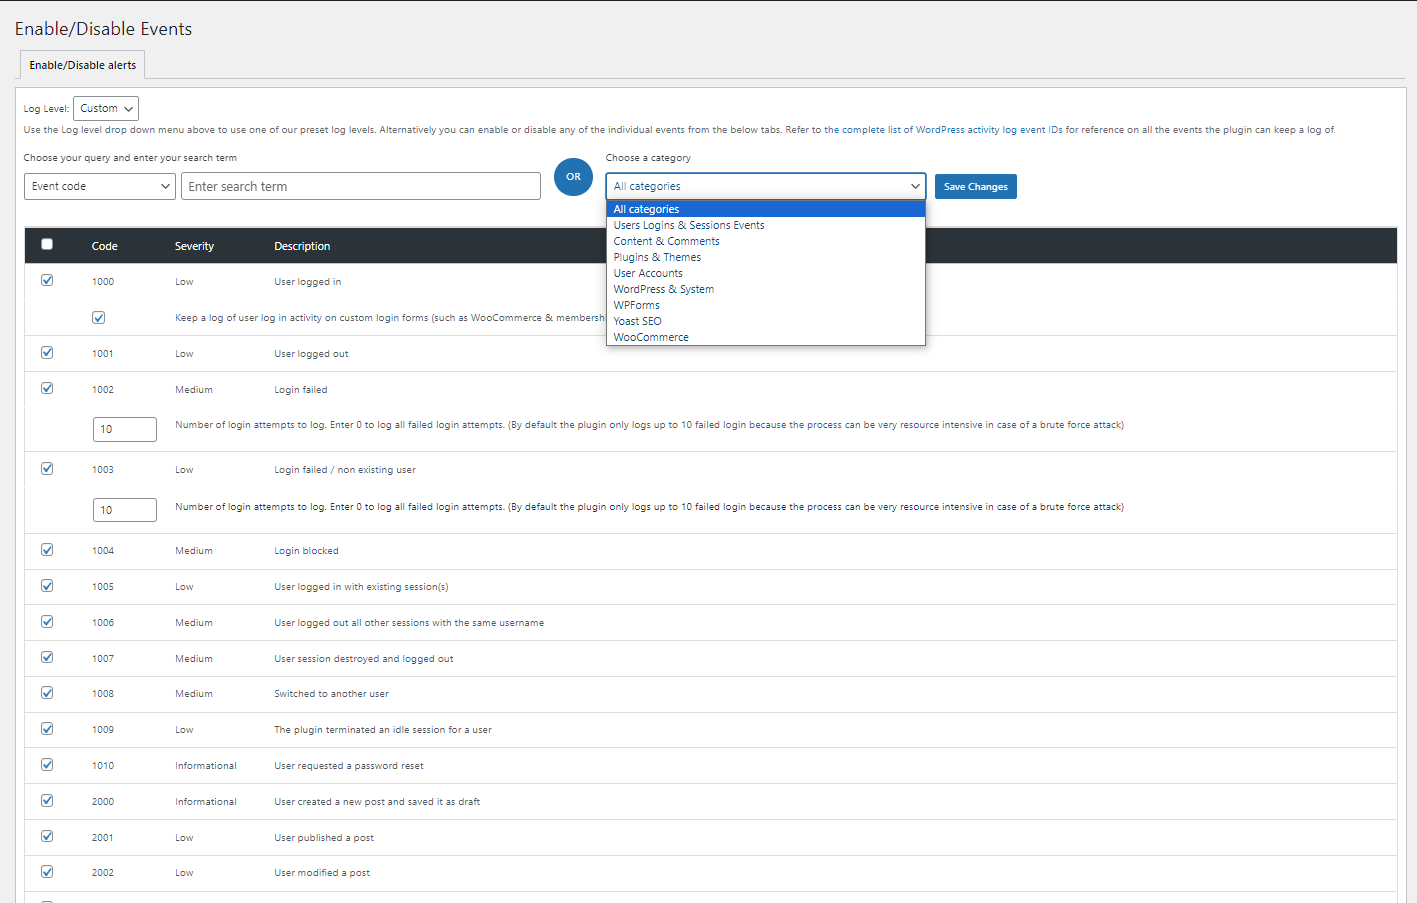Disable event 1006 checkbox
This screenshot has width=1417, height=903.
tap(47, 621)
